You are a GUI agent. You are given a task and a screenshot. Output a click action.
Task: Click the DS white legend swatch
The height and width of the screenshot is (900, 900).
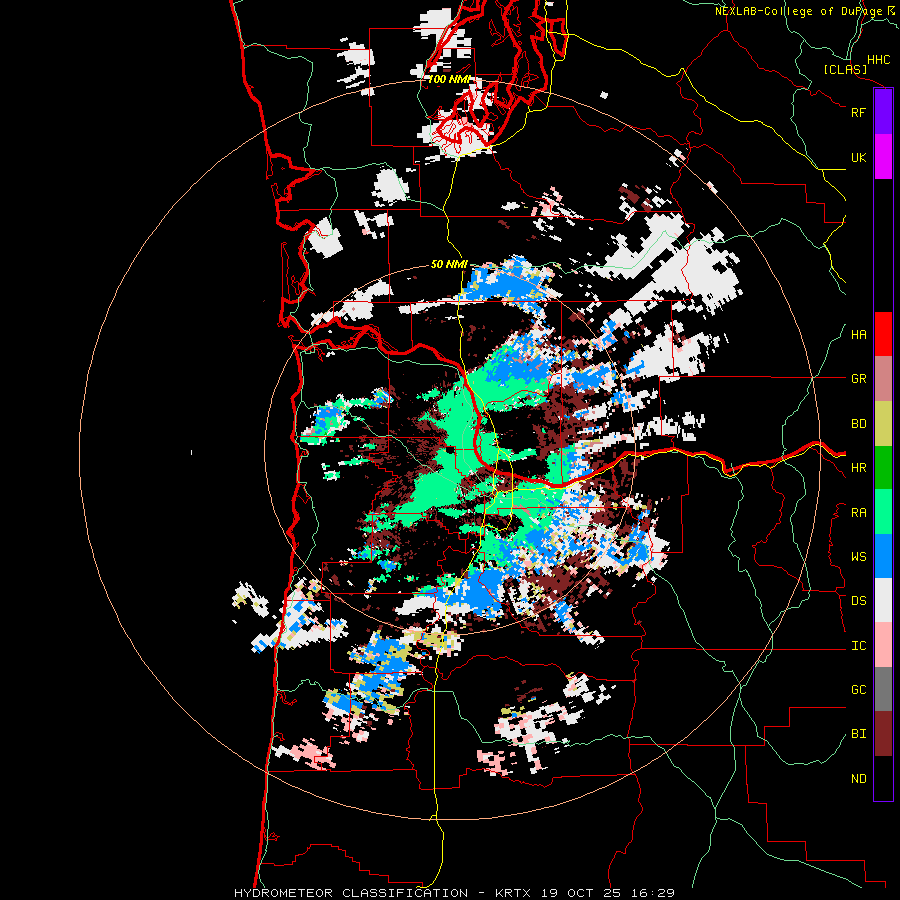click(883, 600)
